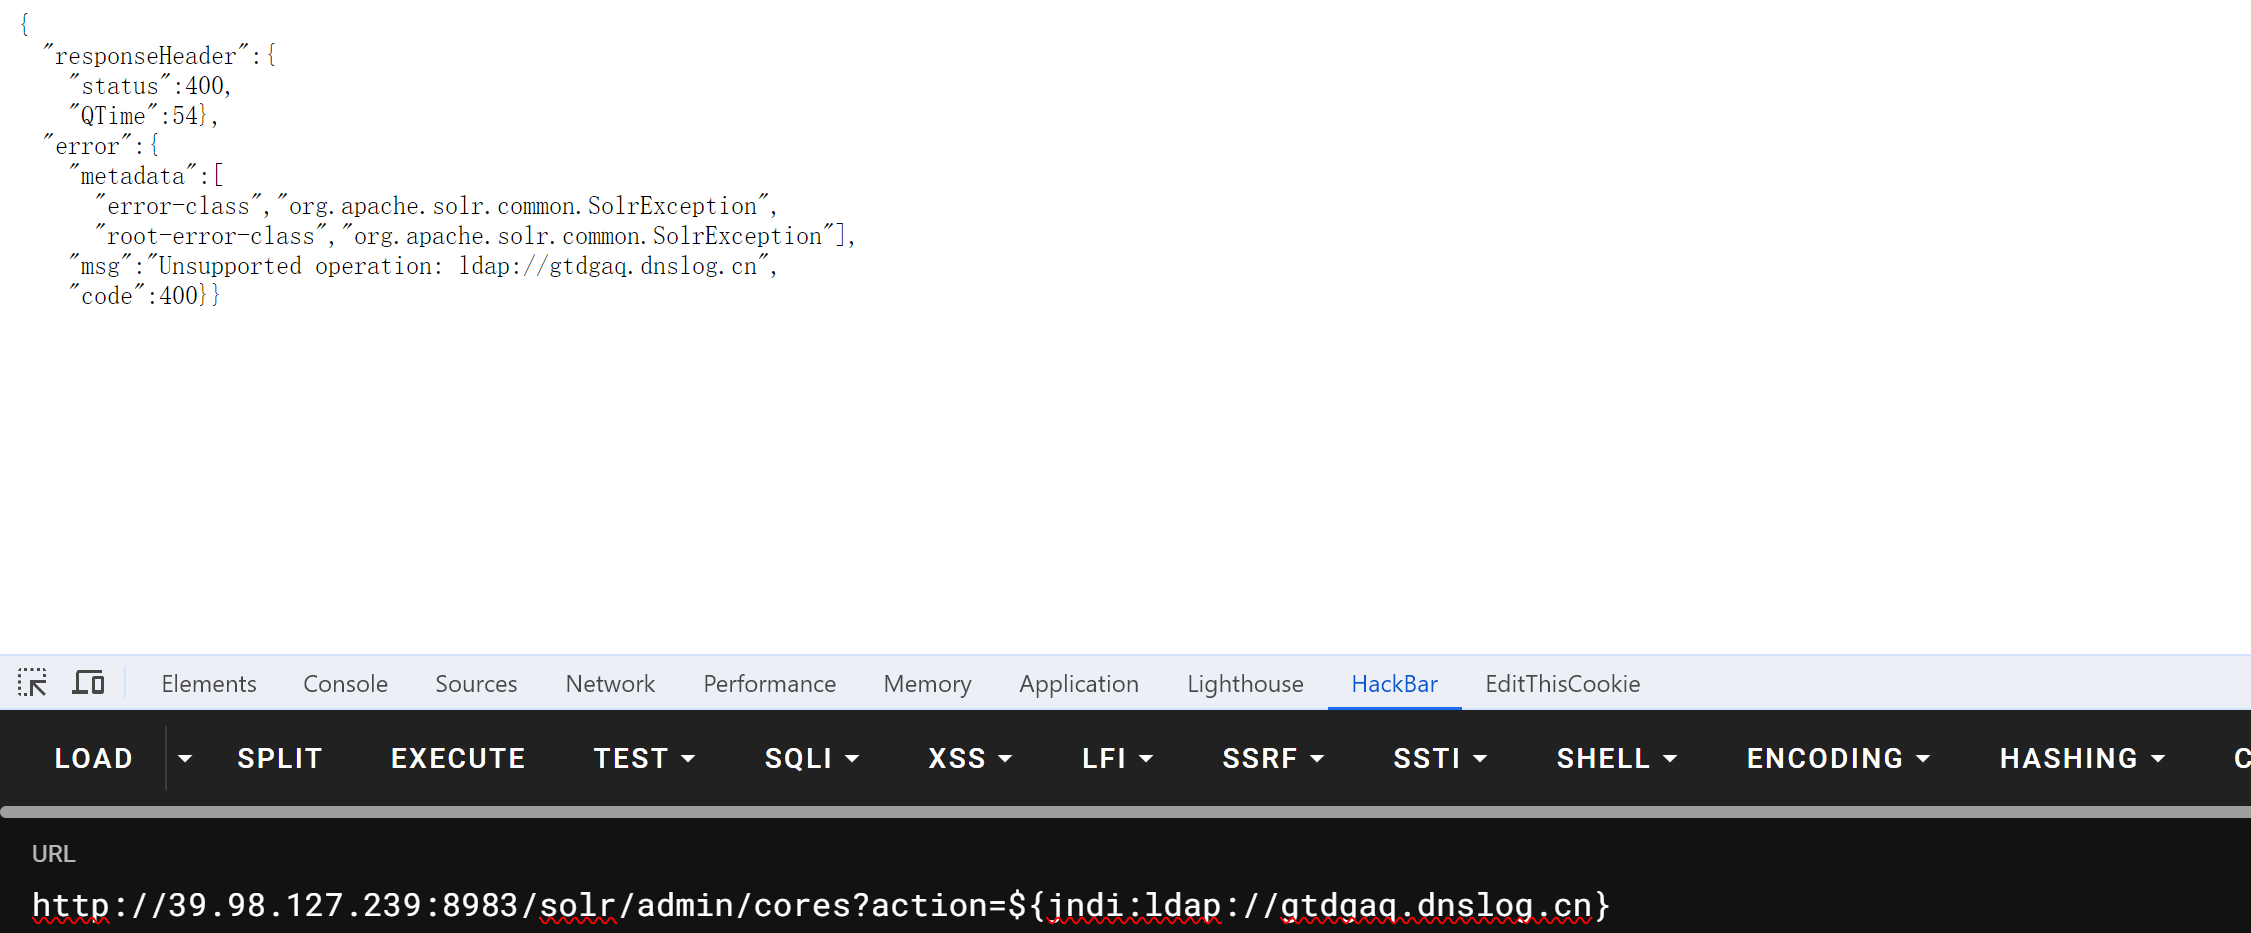
Task: Expand the HASHING dropdown
Action: click(x=2082, y=759)
